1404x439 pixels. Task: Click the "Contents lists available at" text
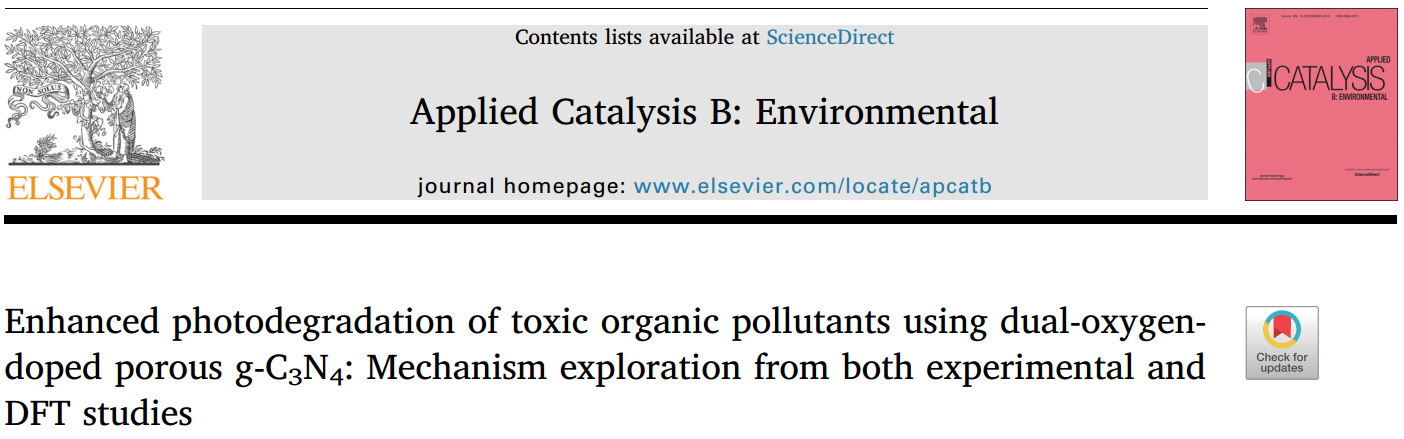[637, 38]
